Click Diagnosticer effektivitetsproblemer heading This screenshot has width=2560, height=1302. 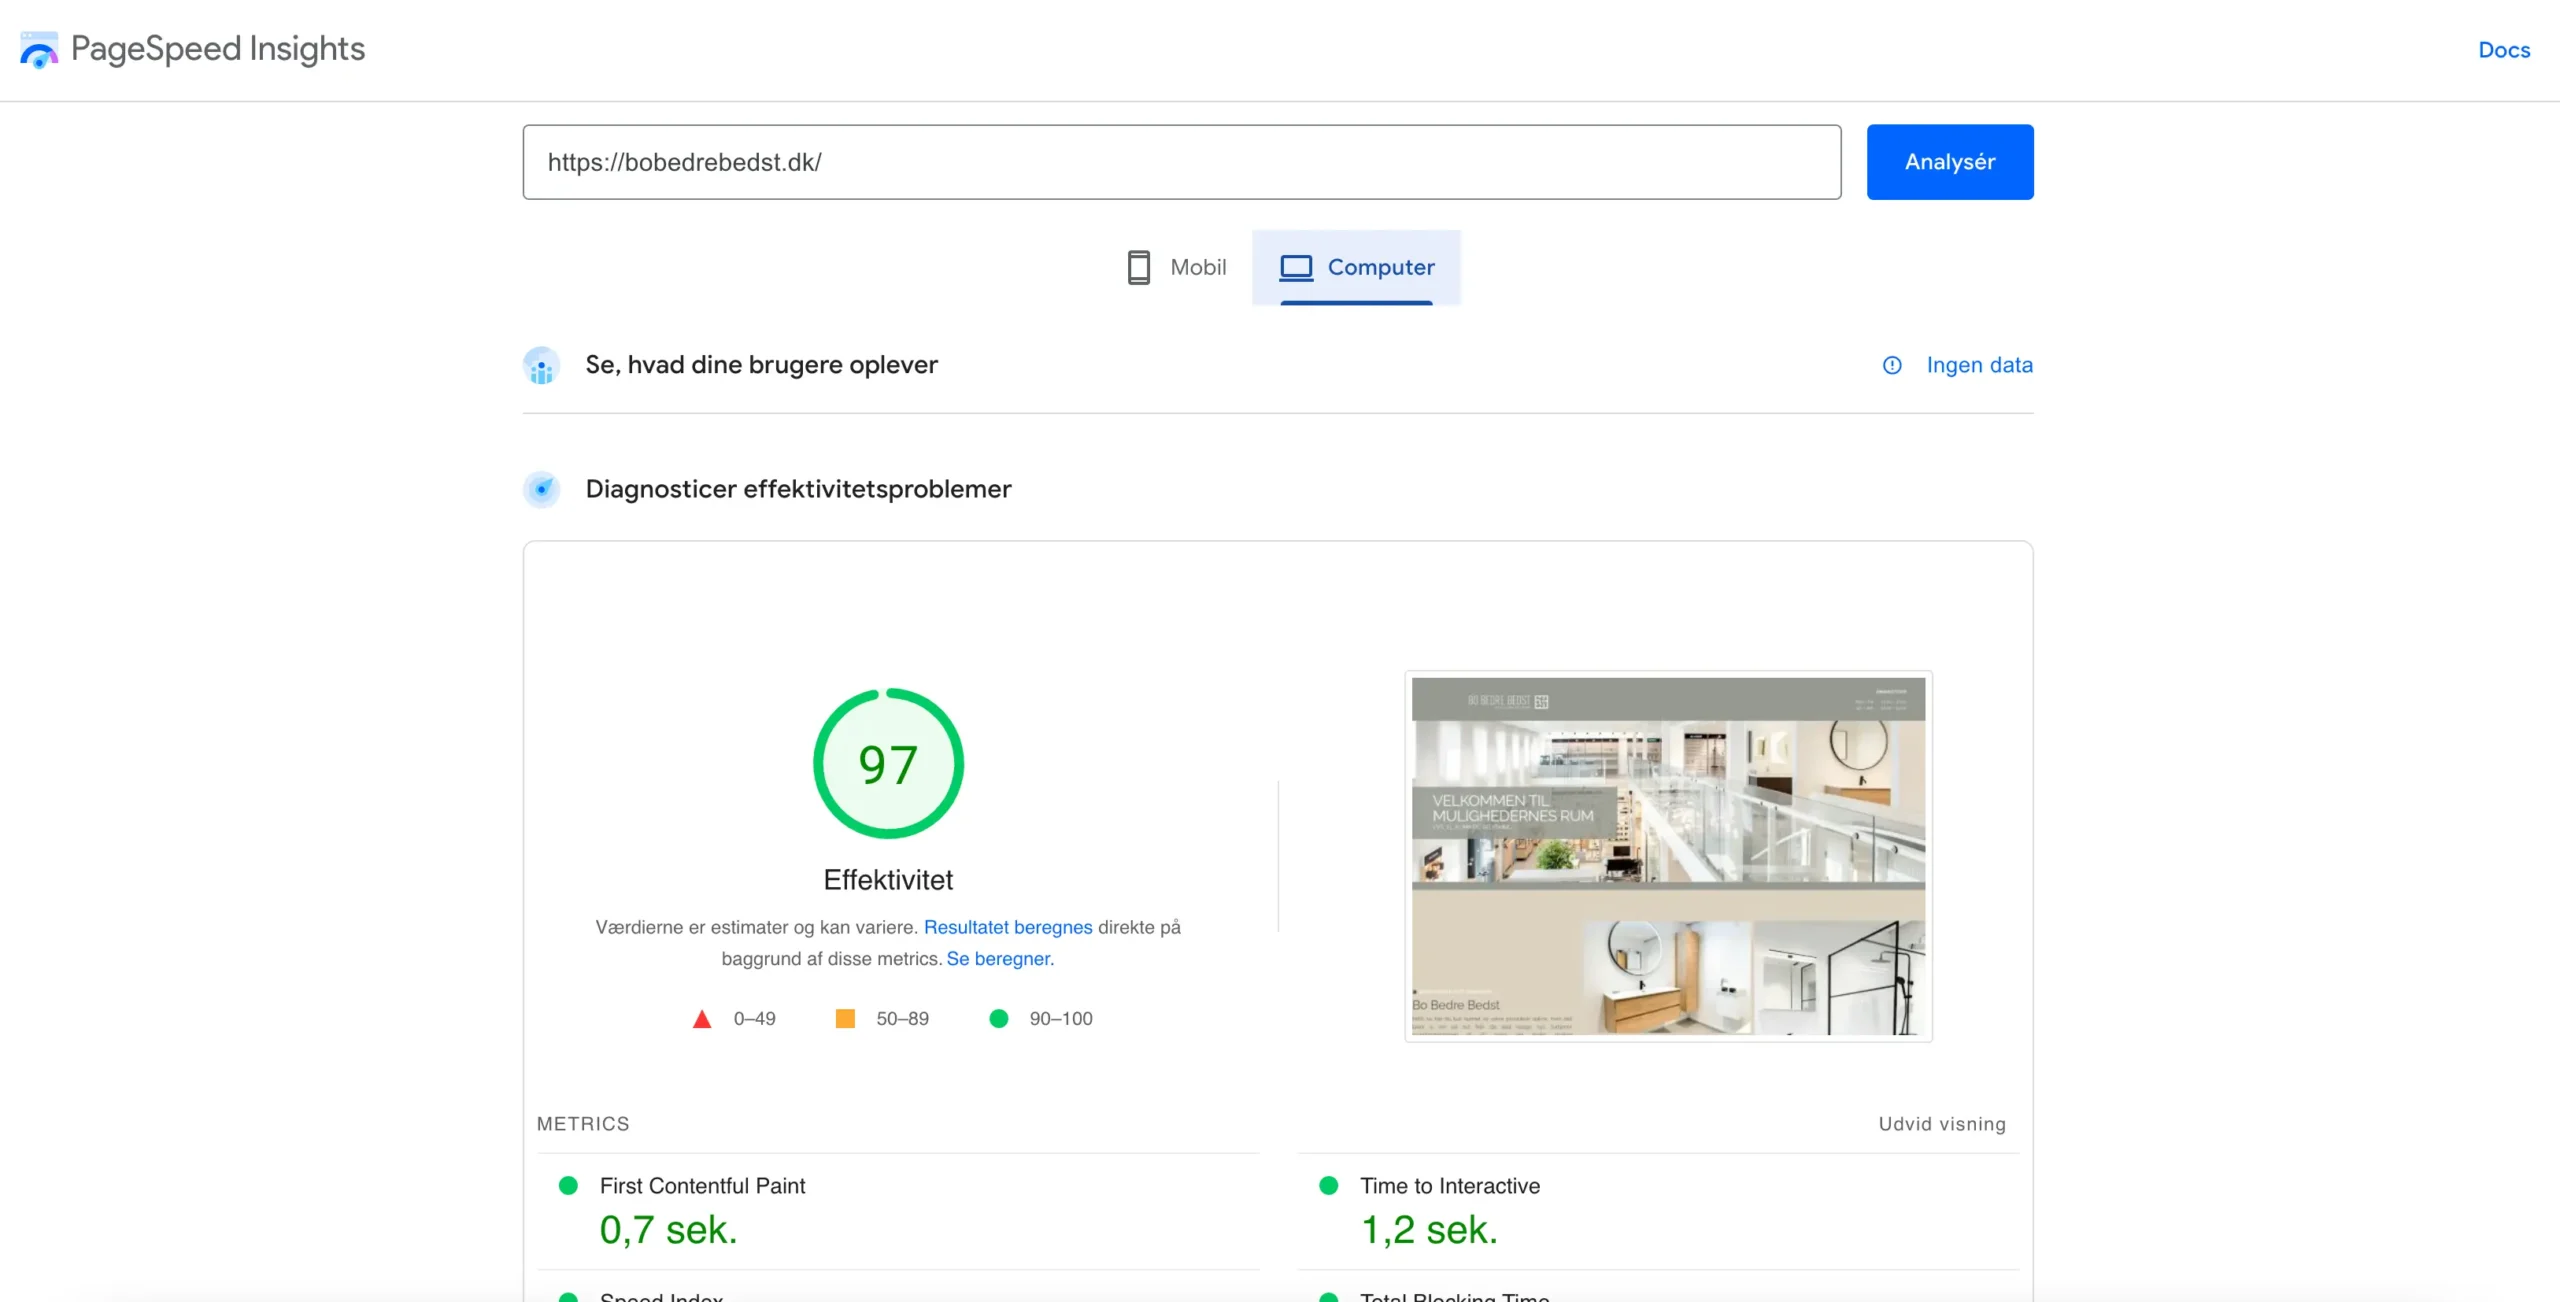pyautogui.click(x=798, y=489)
